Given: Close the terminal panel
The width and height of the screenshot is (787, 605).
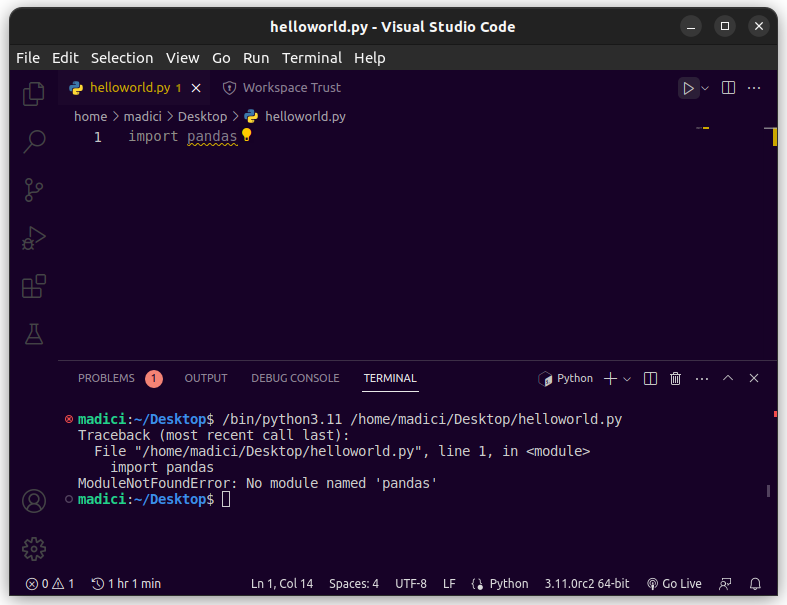Looking at the screenshot, I should click(754, 378).
